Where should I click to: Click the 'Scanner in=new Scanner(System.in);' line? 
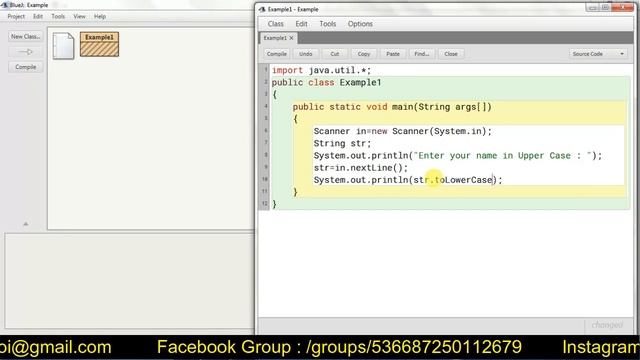coord(403,131)
